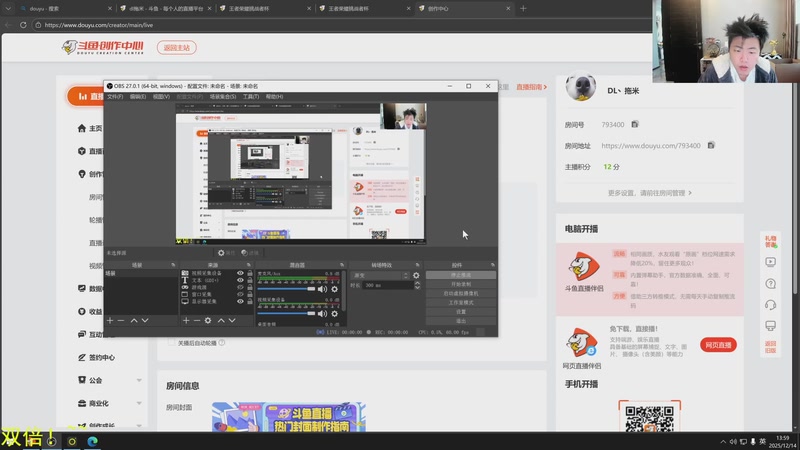Click the transition duration 300 ms field
Viewport: 800px width, 450px height.
[x=388, y=285]
